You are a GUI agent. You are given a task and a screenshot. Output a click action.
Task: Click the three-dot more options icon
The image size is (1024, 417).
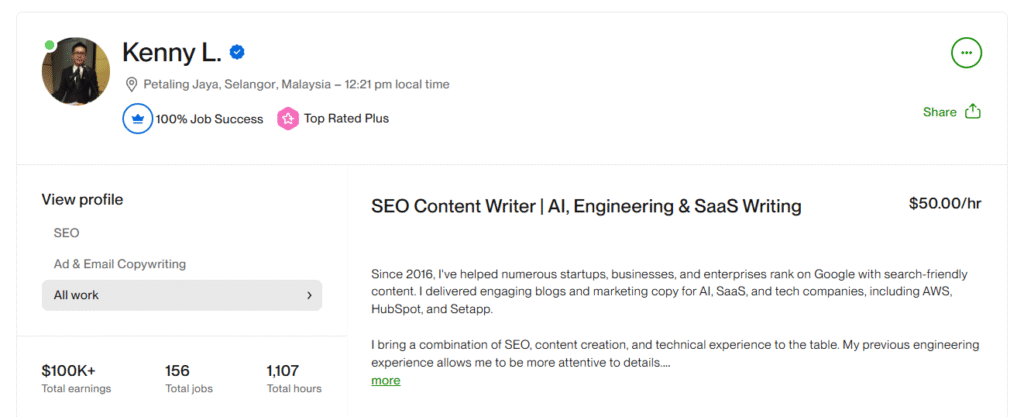(966, 52)
